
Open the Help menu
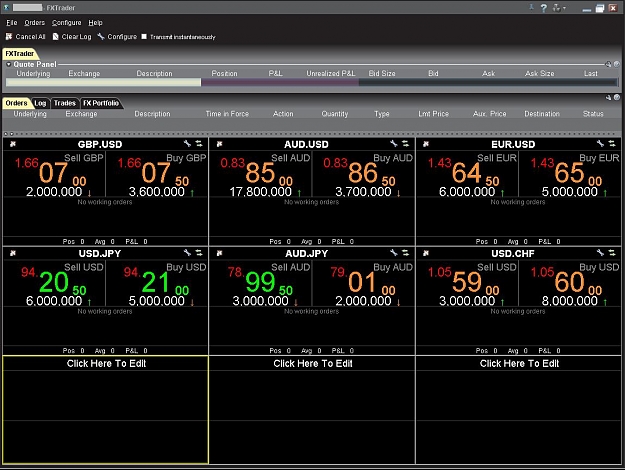[95, 23]
